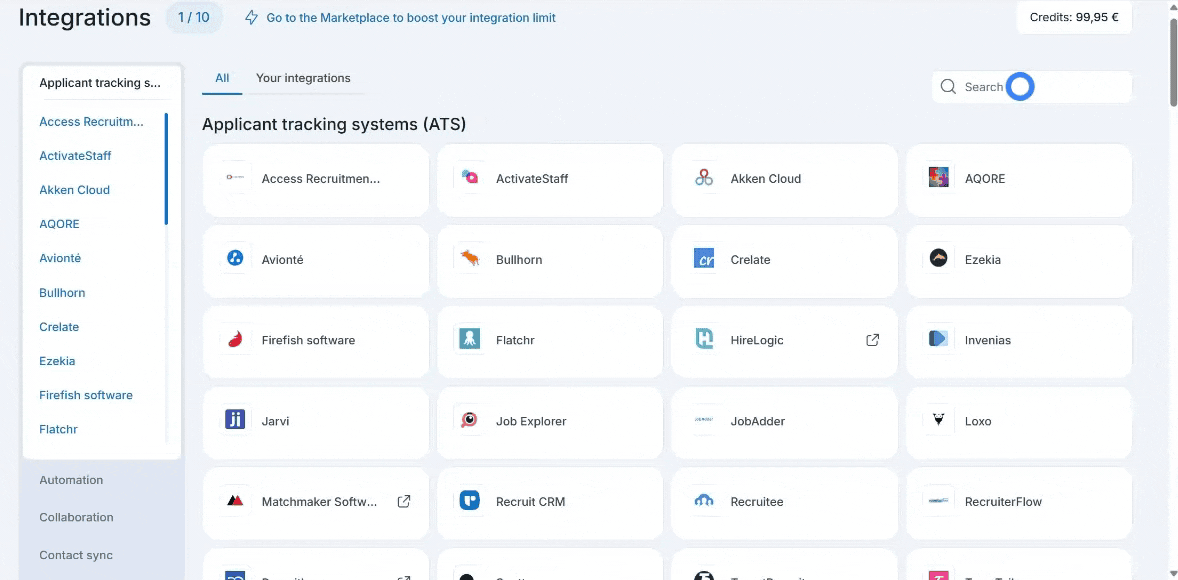Focus the Search input field

[x=1032, y=87]
